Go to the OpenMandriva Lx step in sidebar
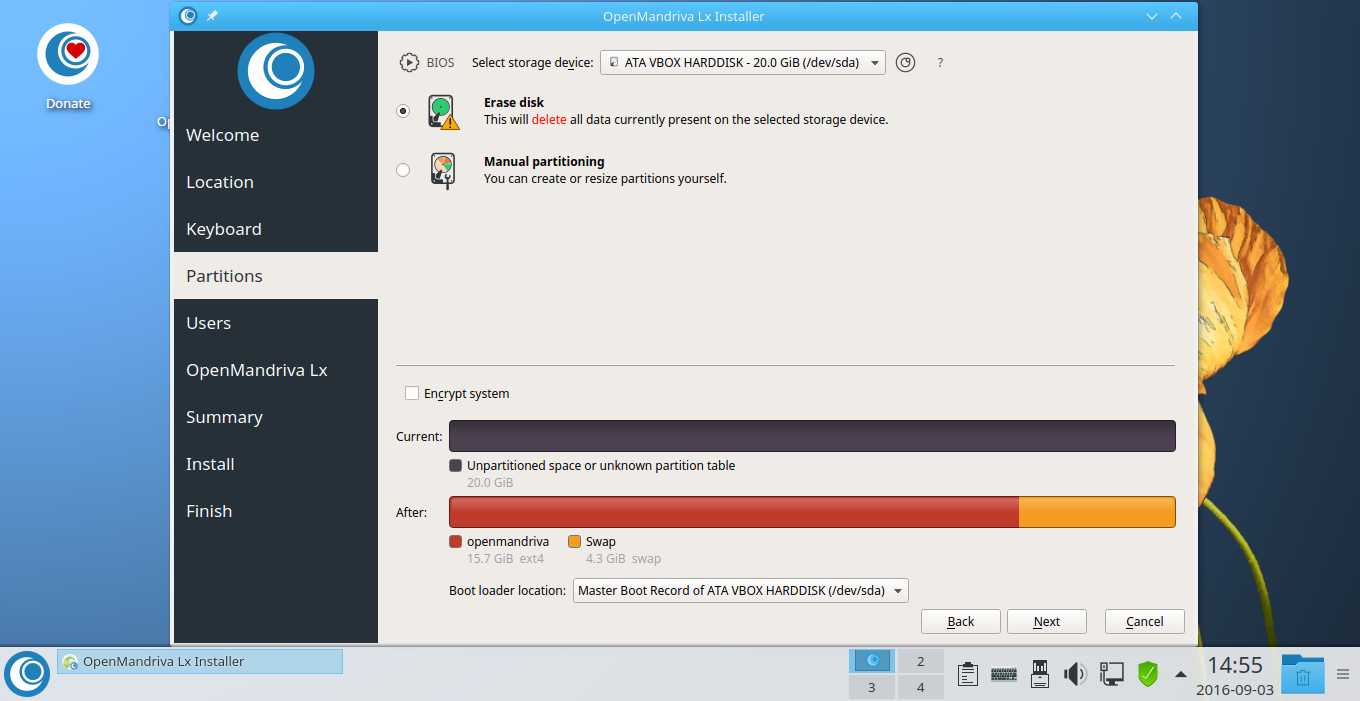The width and height of the screenshot is (1360, 701). tap(276, 370)
